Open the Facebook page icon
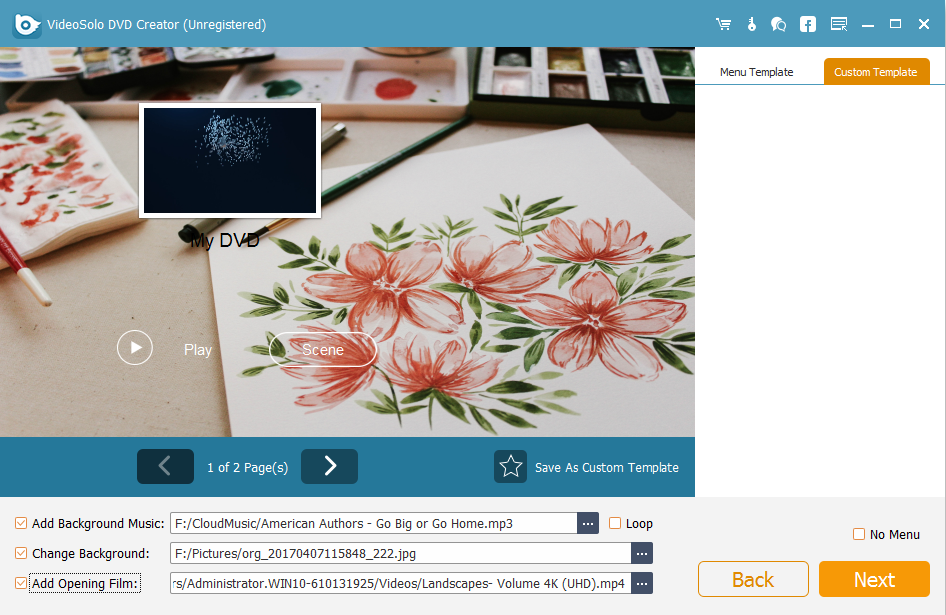Screen dimensions: 946x615 tap(808, 24)
